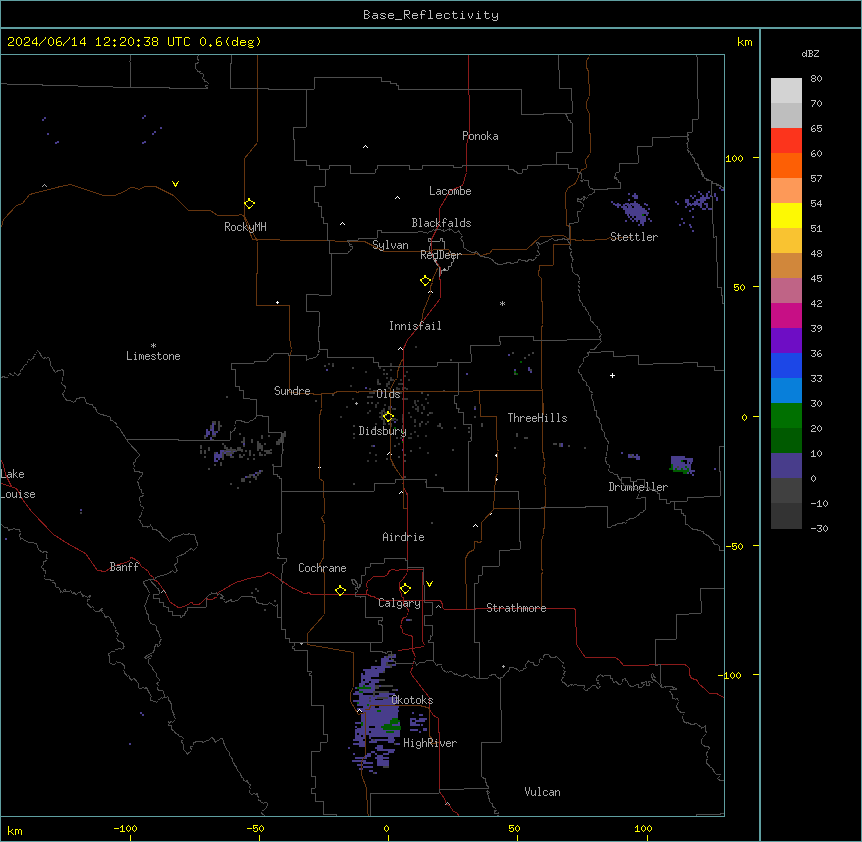Click the -50 tick on the right axis
862x842 pixels.
[734, 546]
